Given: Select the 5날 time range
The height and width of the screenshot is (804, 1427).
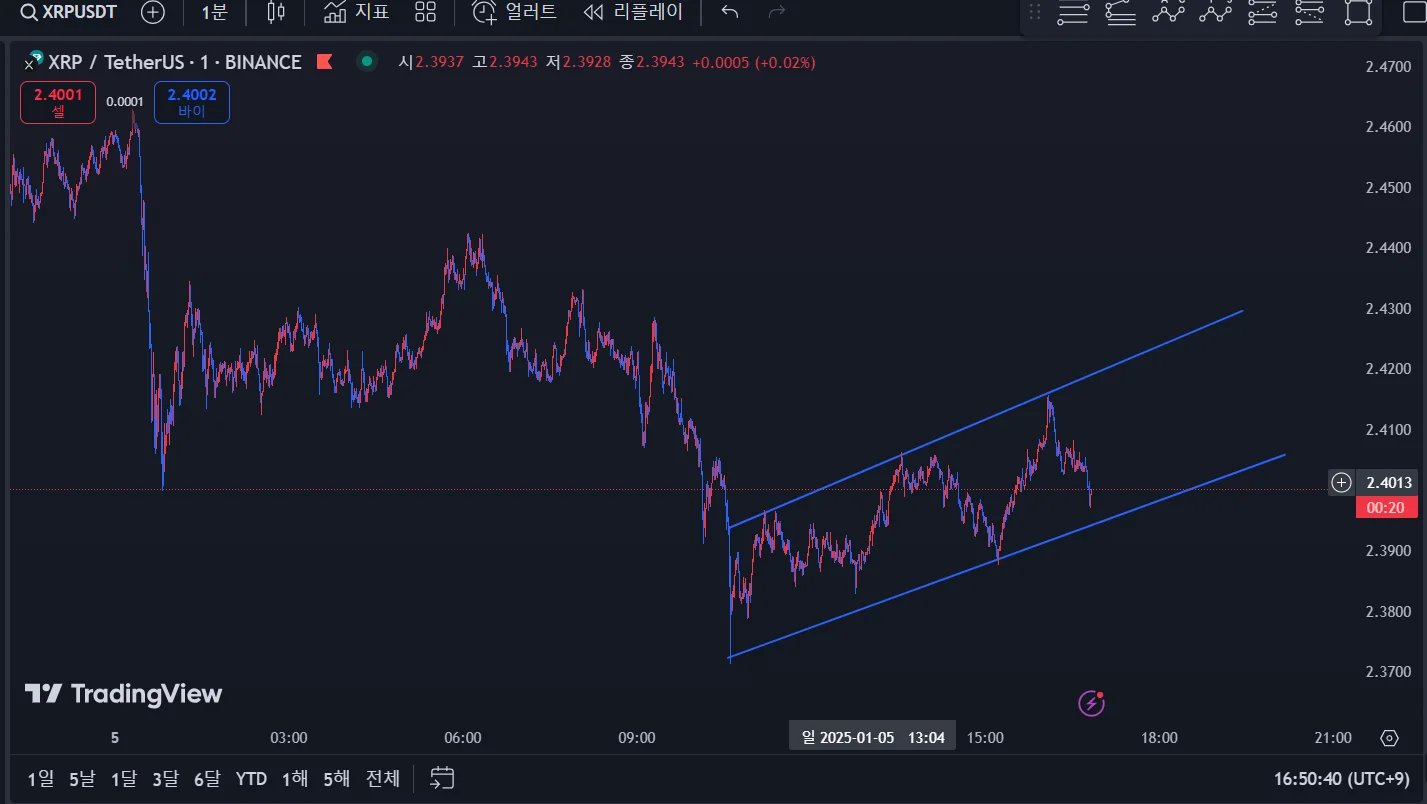Looking at the screenshot, I should pos(82,778).
